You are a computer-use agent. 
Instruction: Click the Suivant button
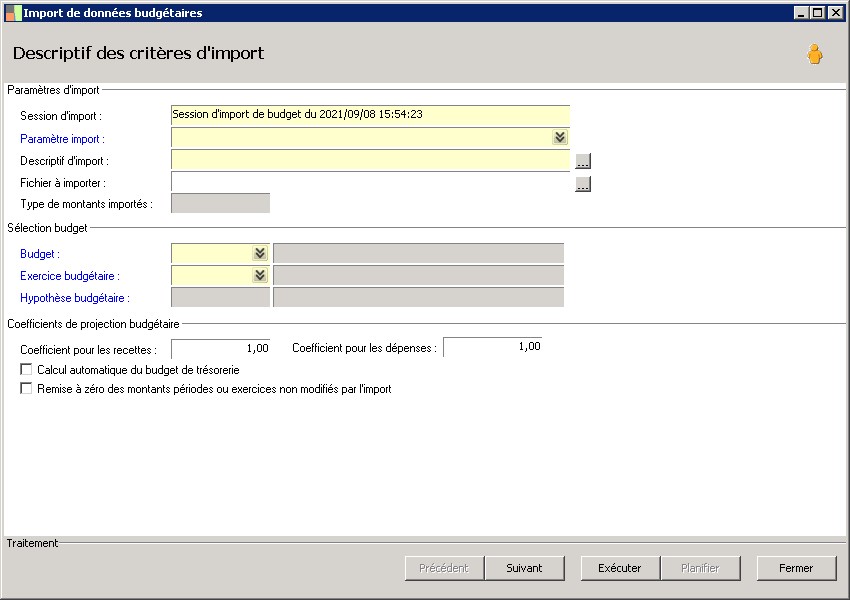coord(524,568)
